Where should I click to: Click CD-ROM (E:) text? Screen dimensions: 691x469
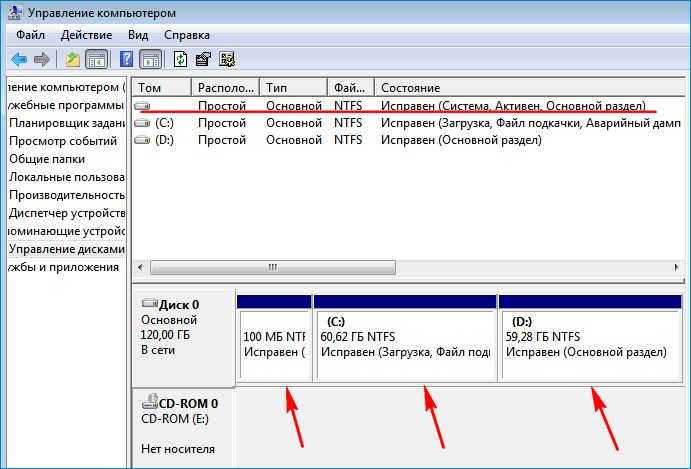175,419
